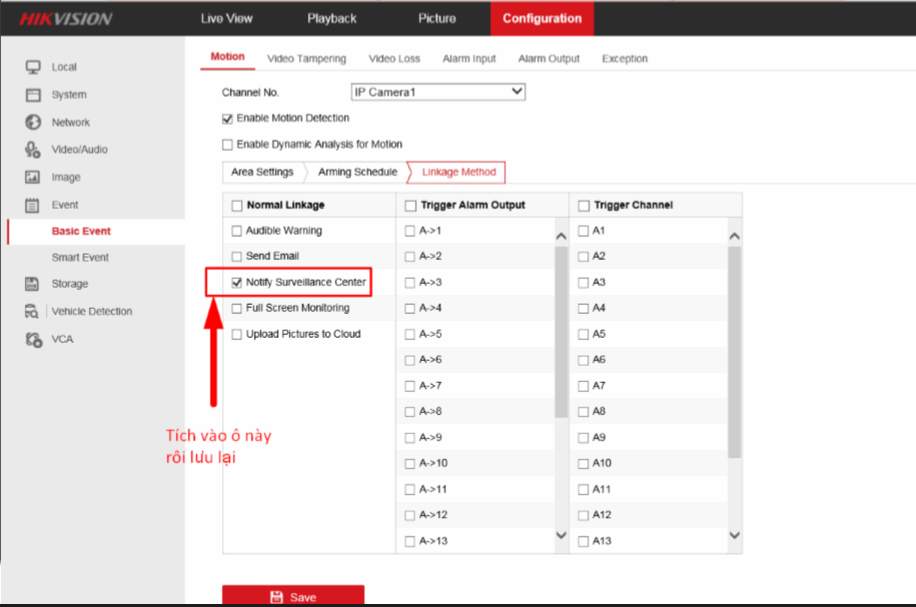Enable the Send Email checkbox
The width and height of the screenshot is (916, 607).
click(237, 257)
